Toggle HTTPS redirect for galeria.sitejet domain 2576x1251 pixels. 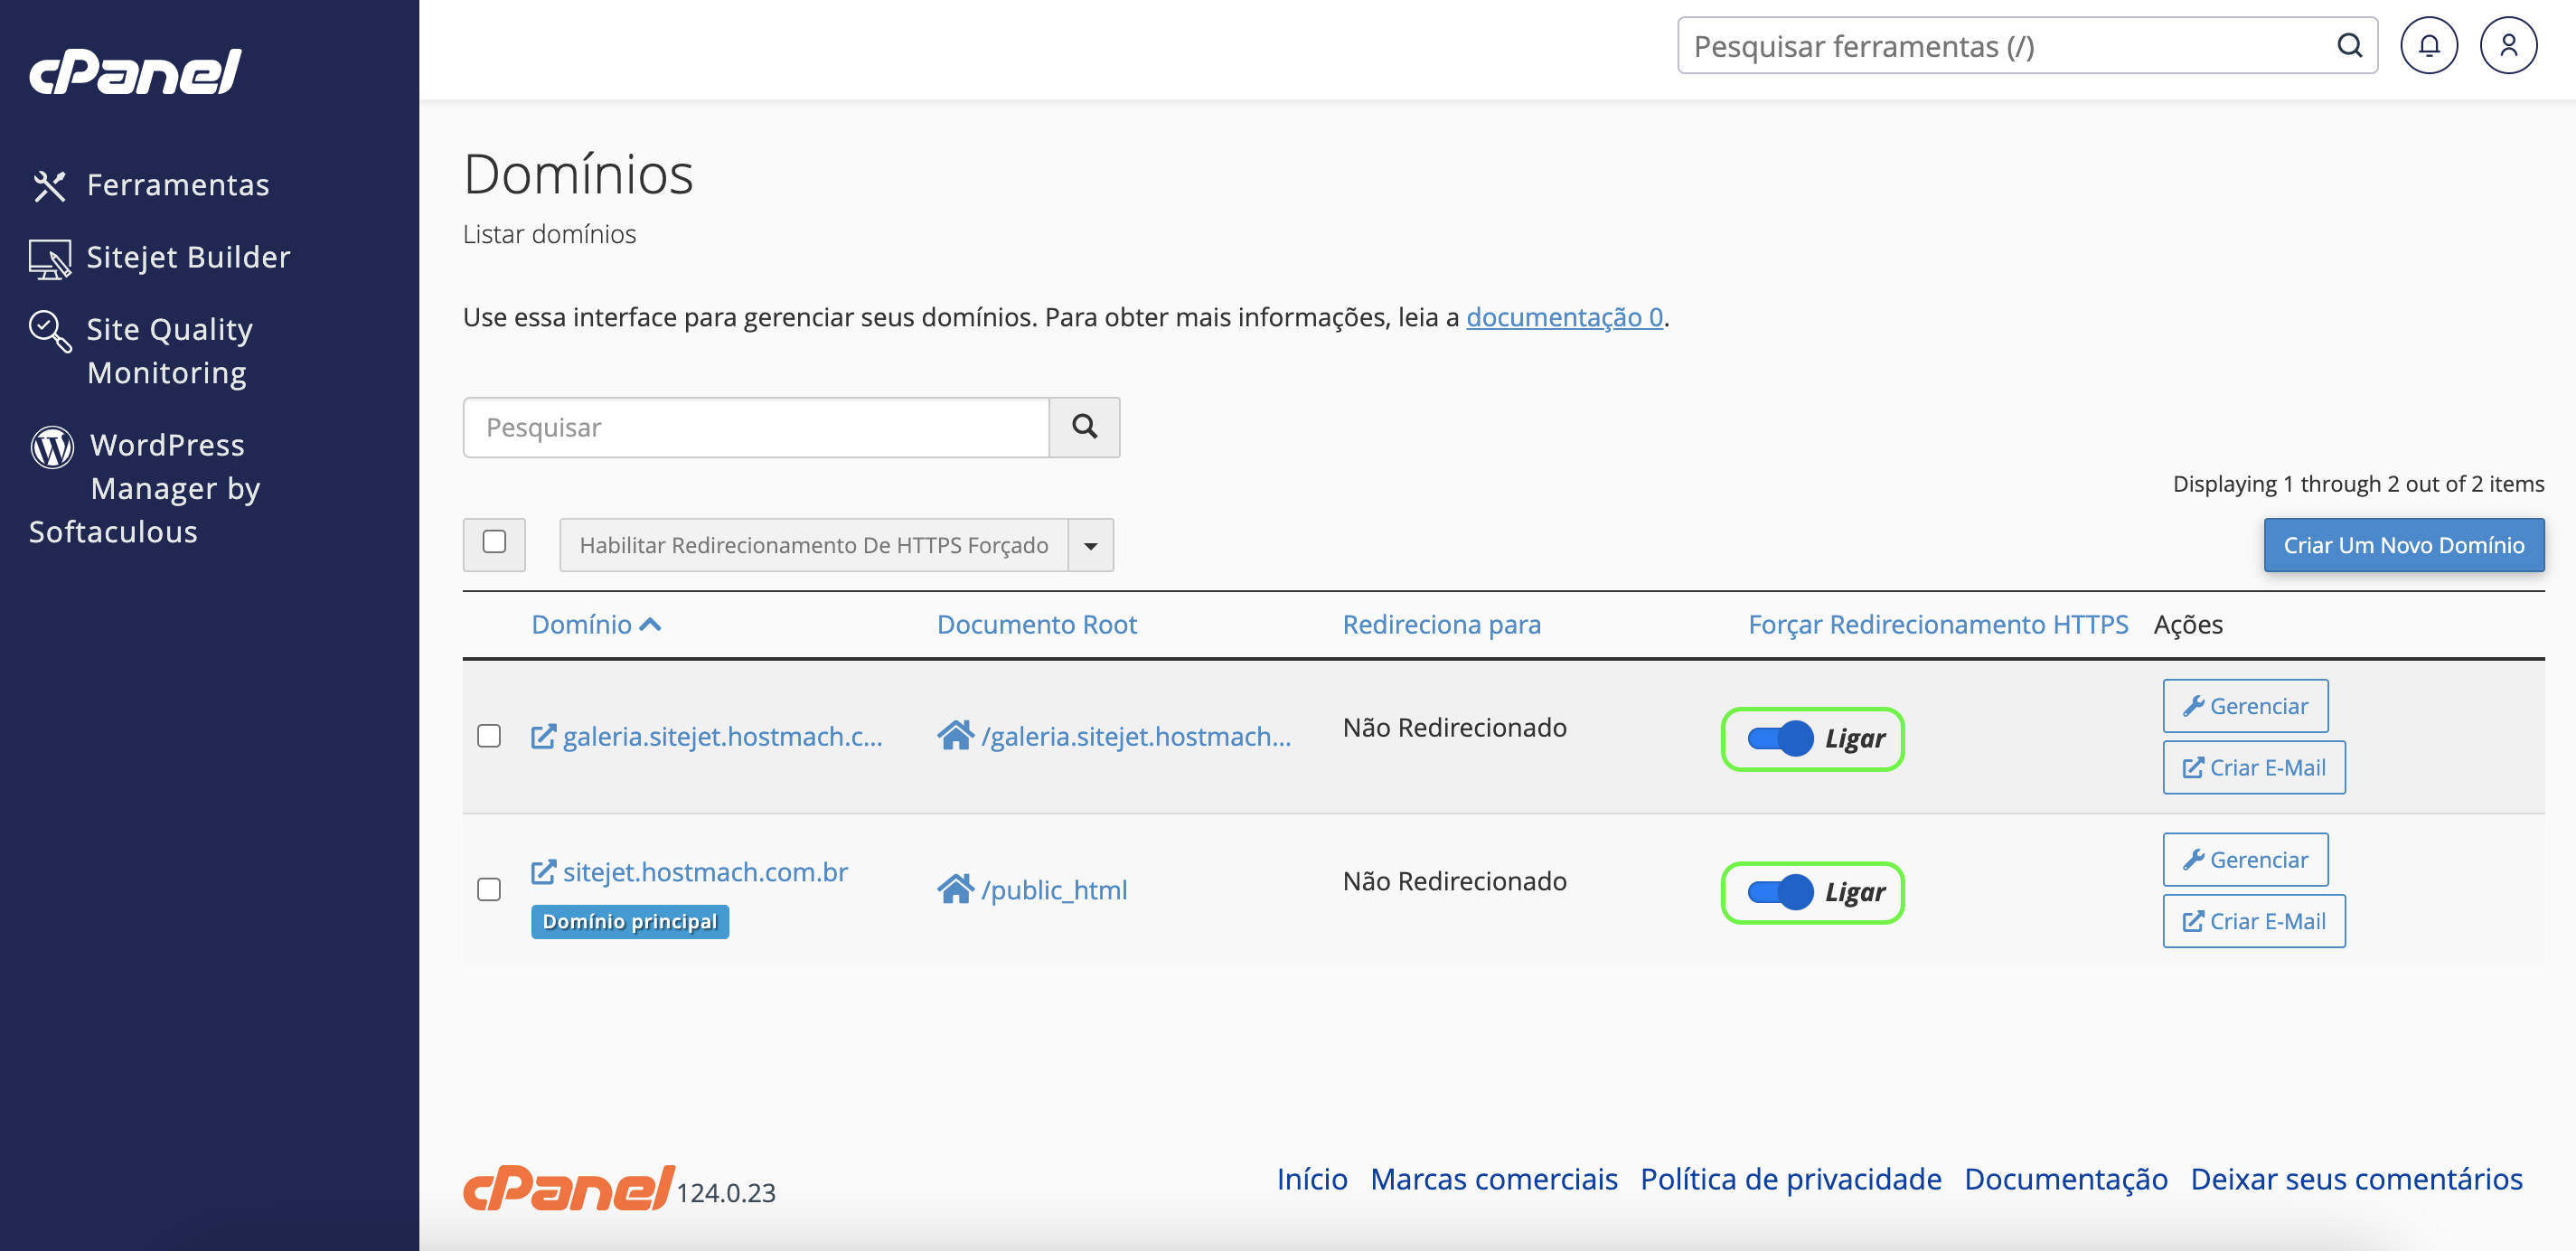pyautogui.click(x=1780, y=739)
